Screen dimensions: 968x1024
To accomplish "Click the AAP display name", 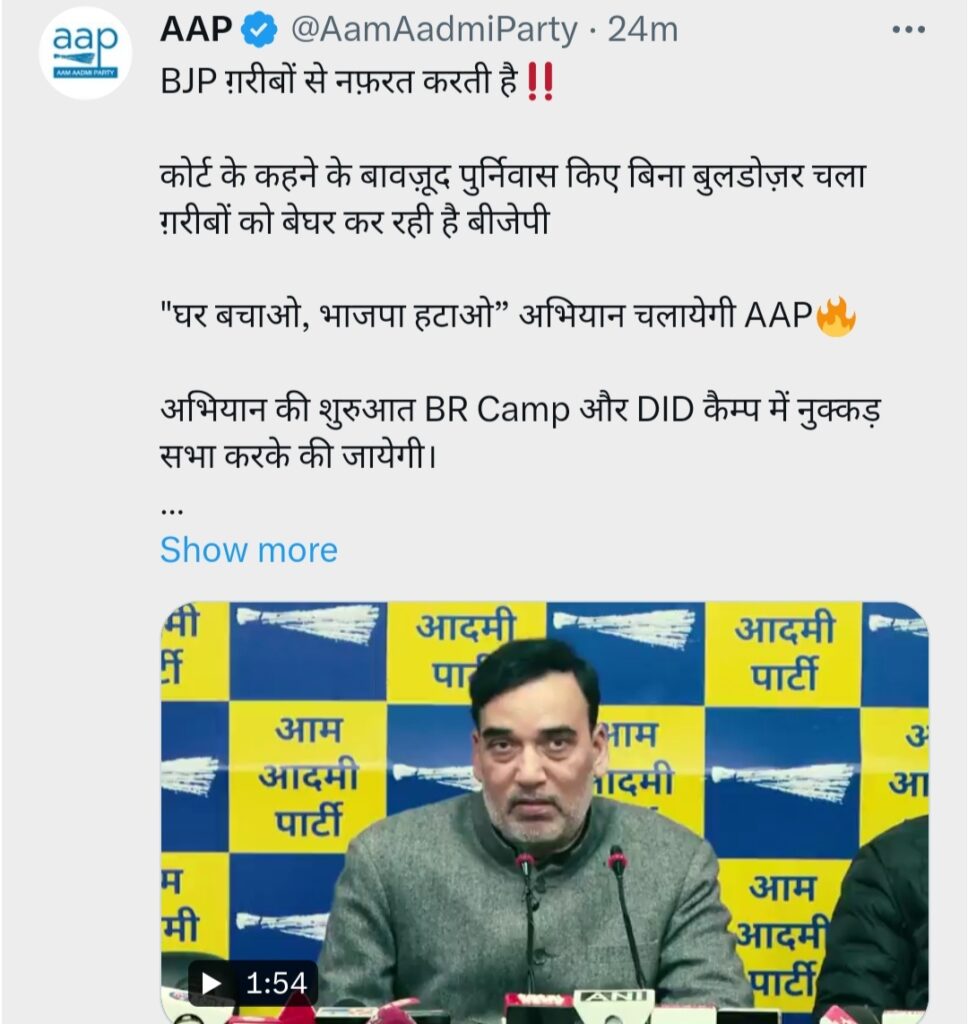I will click(196, 29).
